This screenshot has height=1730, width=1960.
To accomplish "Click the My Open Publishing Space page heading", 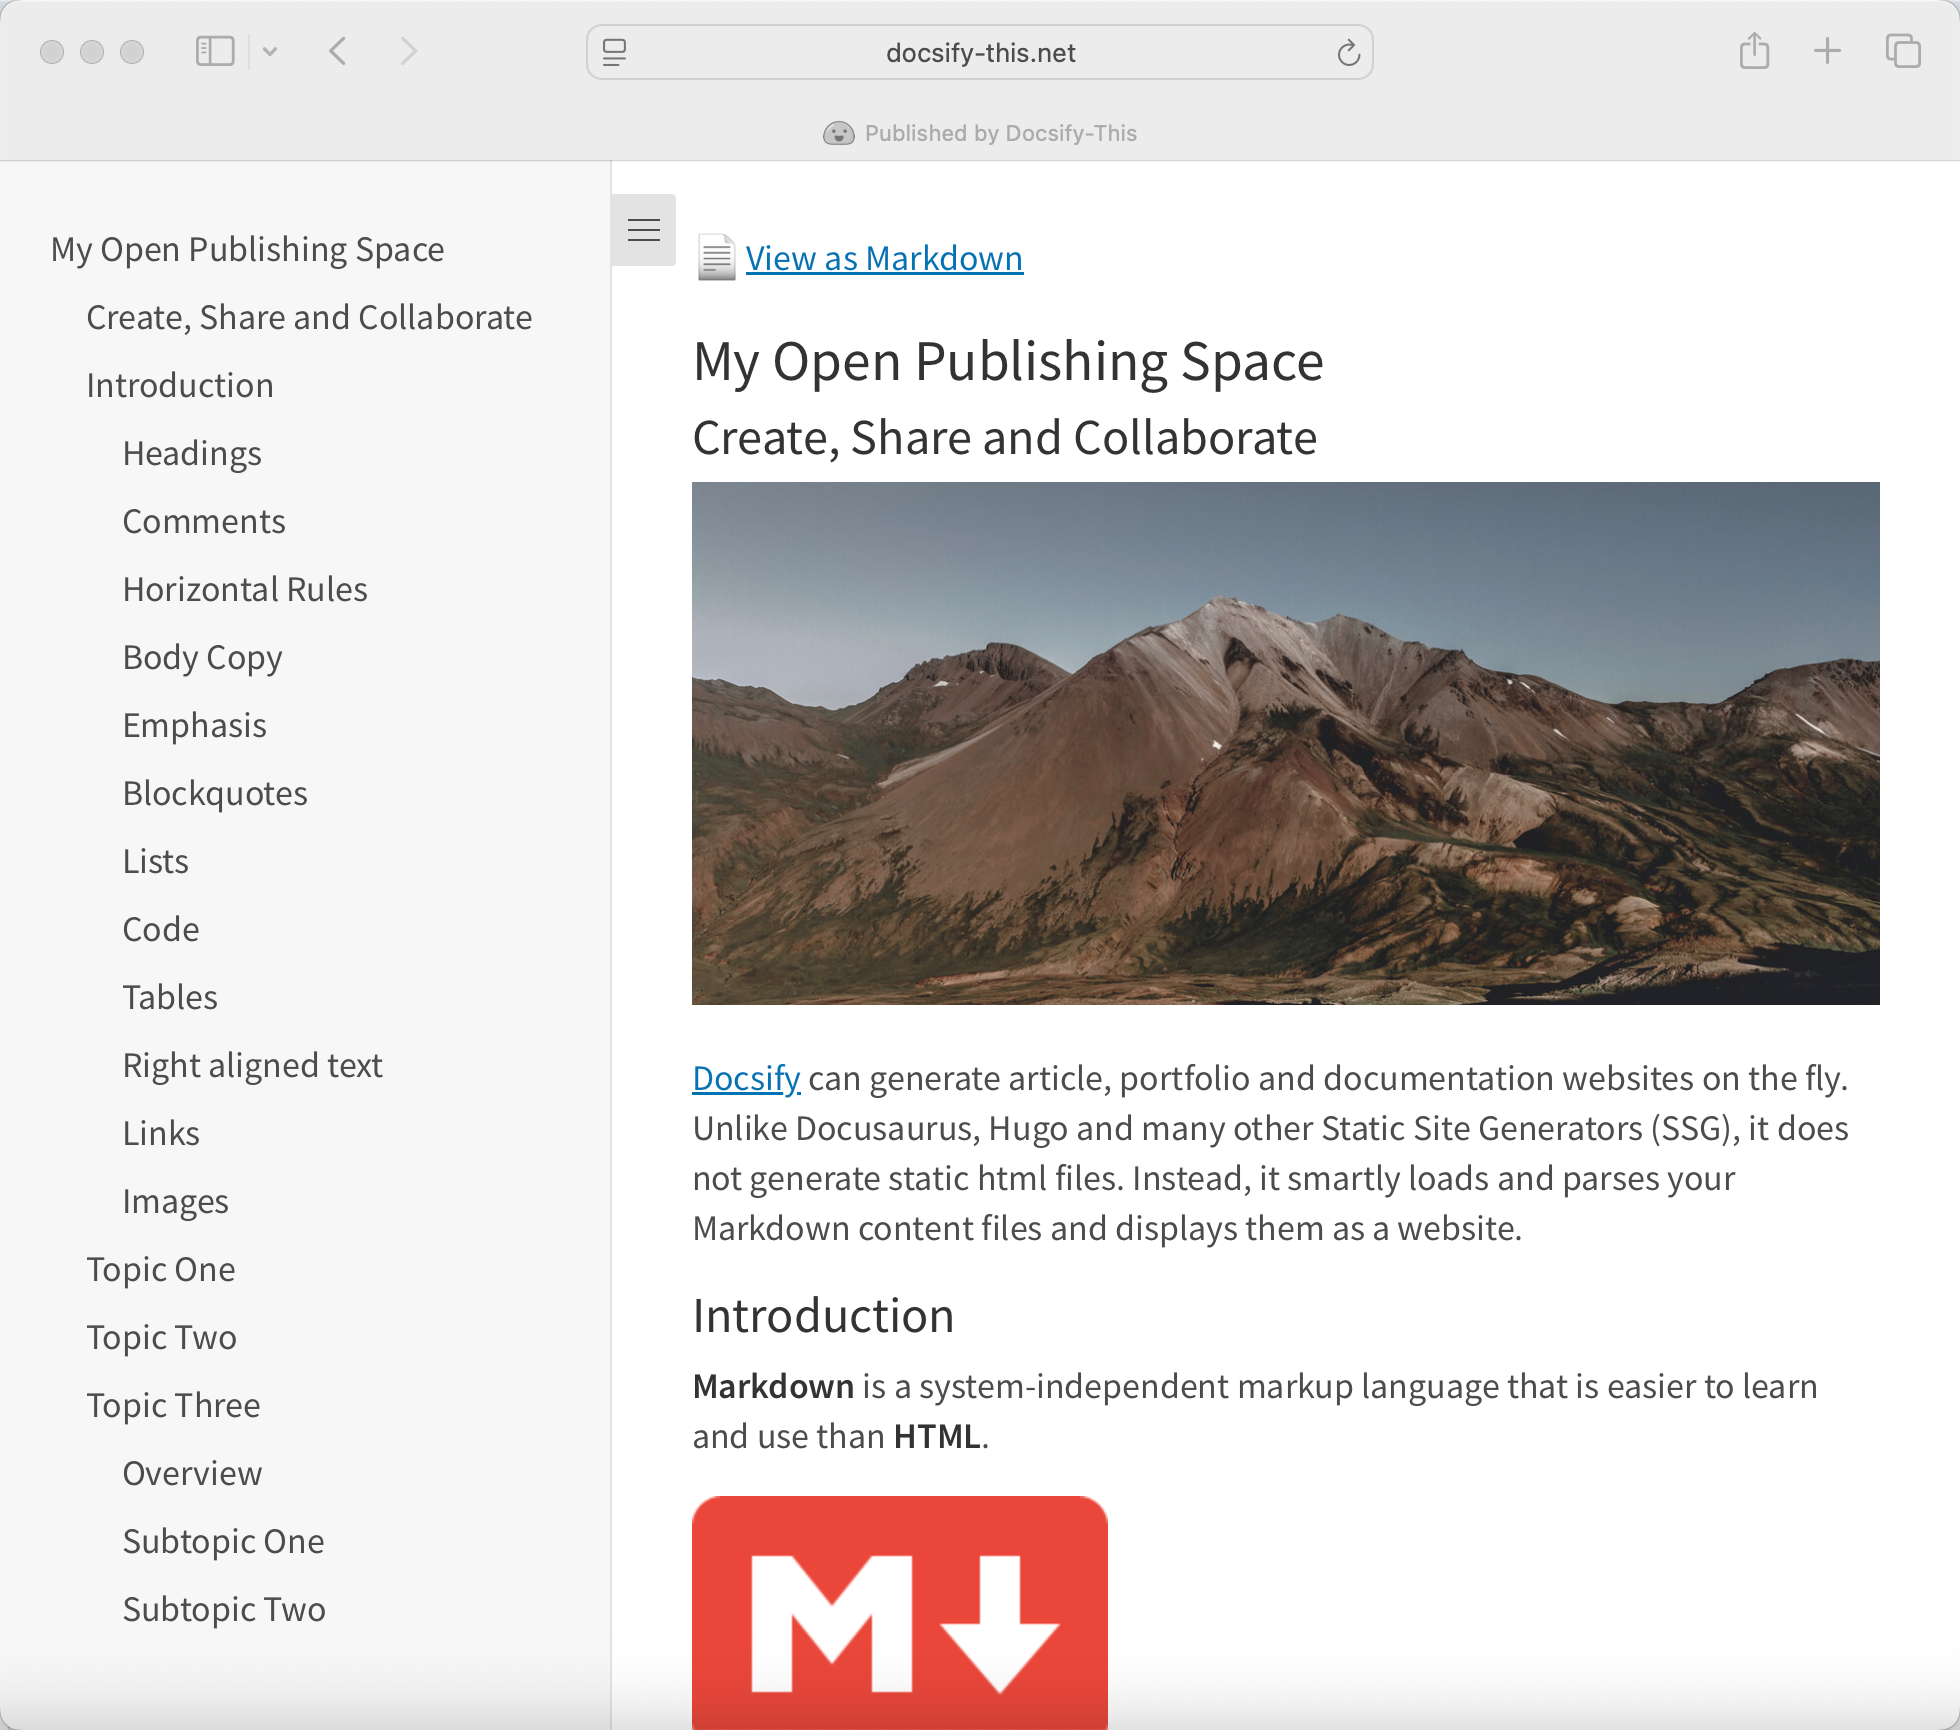I will pos(1008,361).
